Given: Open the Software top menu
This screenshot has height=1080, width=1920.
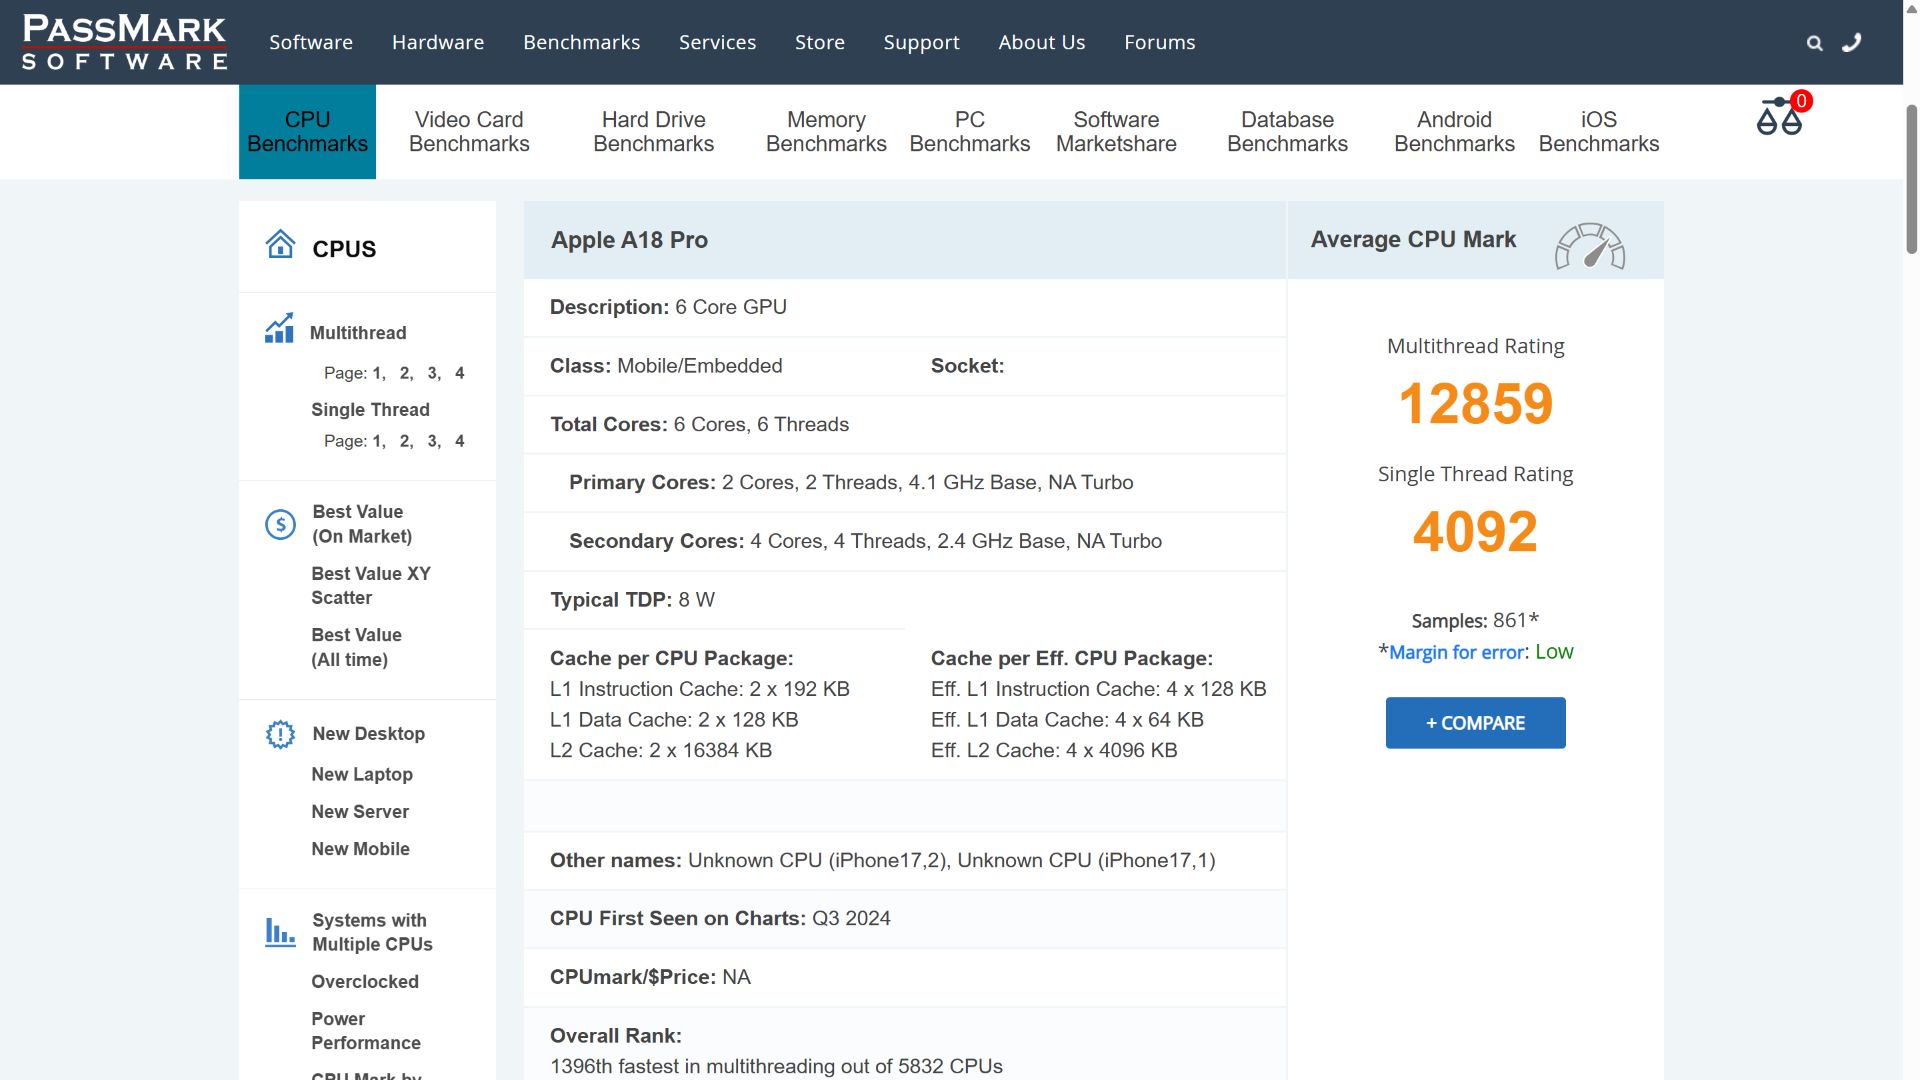Looking at the screenshot, I should [x=311, y=42].
